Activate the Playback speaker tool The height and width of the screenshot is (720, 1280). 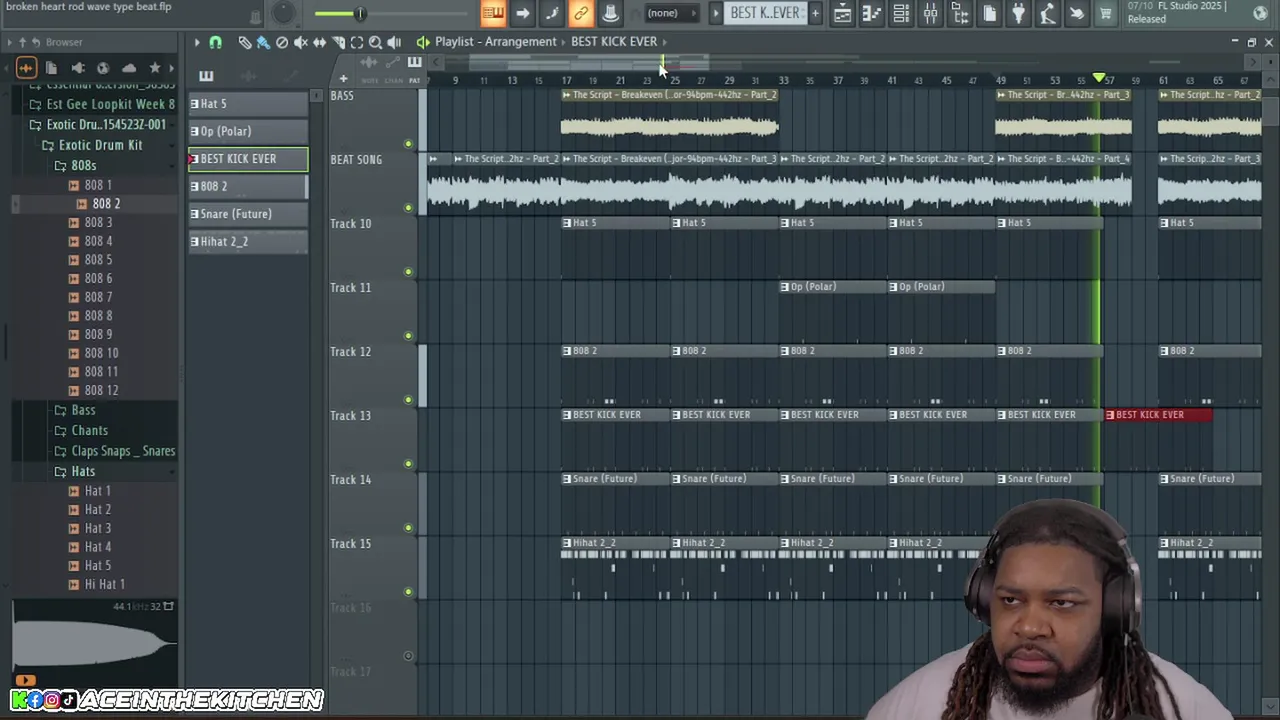[x=394, y=42]
